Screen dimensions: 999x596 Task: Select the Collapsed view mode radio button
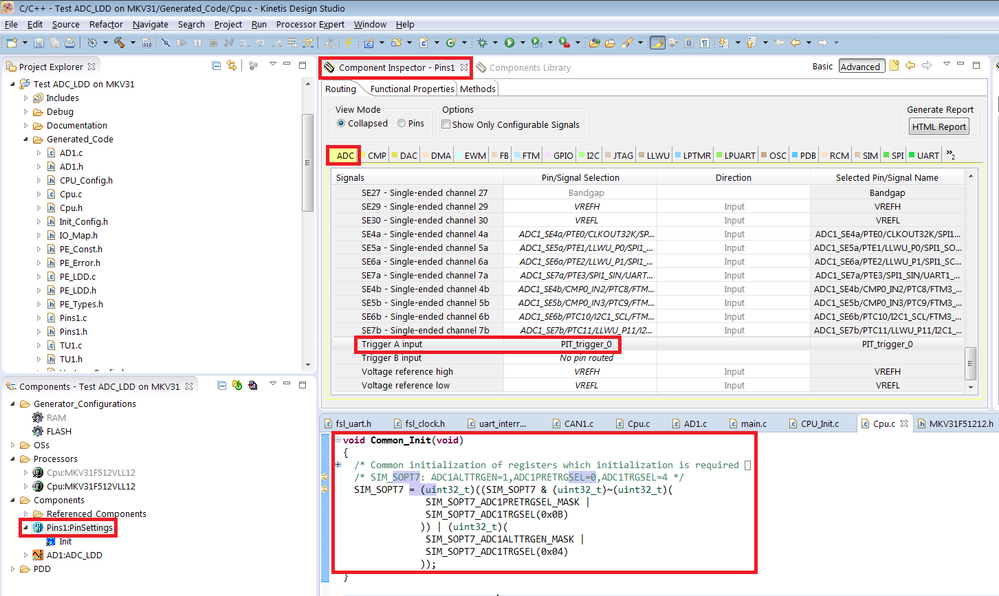click(341, 123)
